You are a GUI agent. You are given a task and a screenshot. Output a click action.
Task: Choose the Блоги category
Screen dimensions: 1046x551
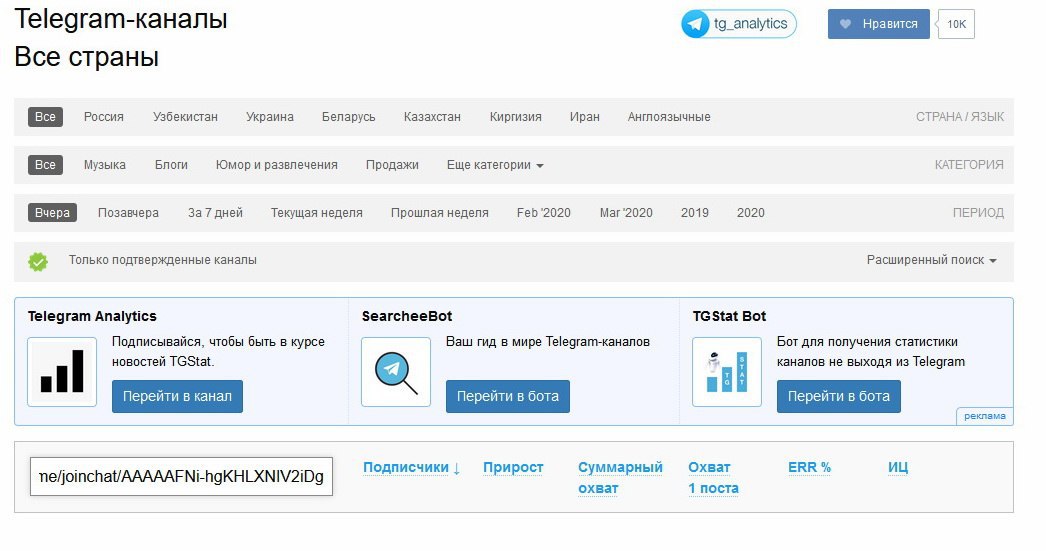tap(171, 165)
